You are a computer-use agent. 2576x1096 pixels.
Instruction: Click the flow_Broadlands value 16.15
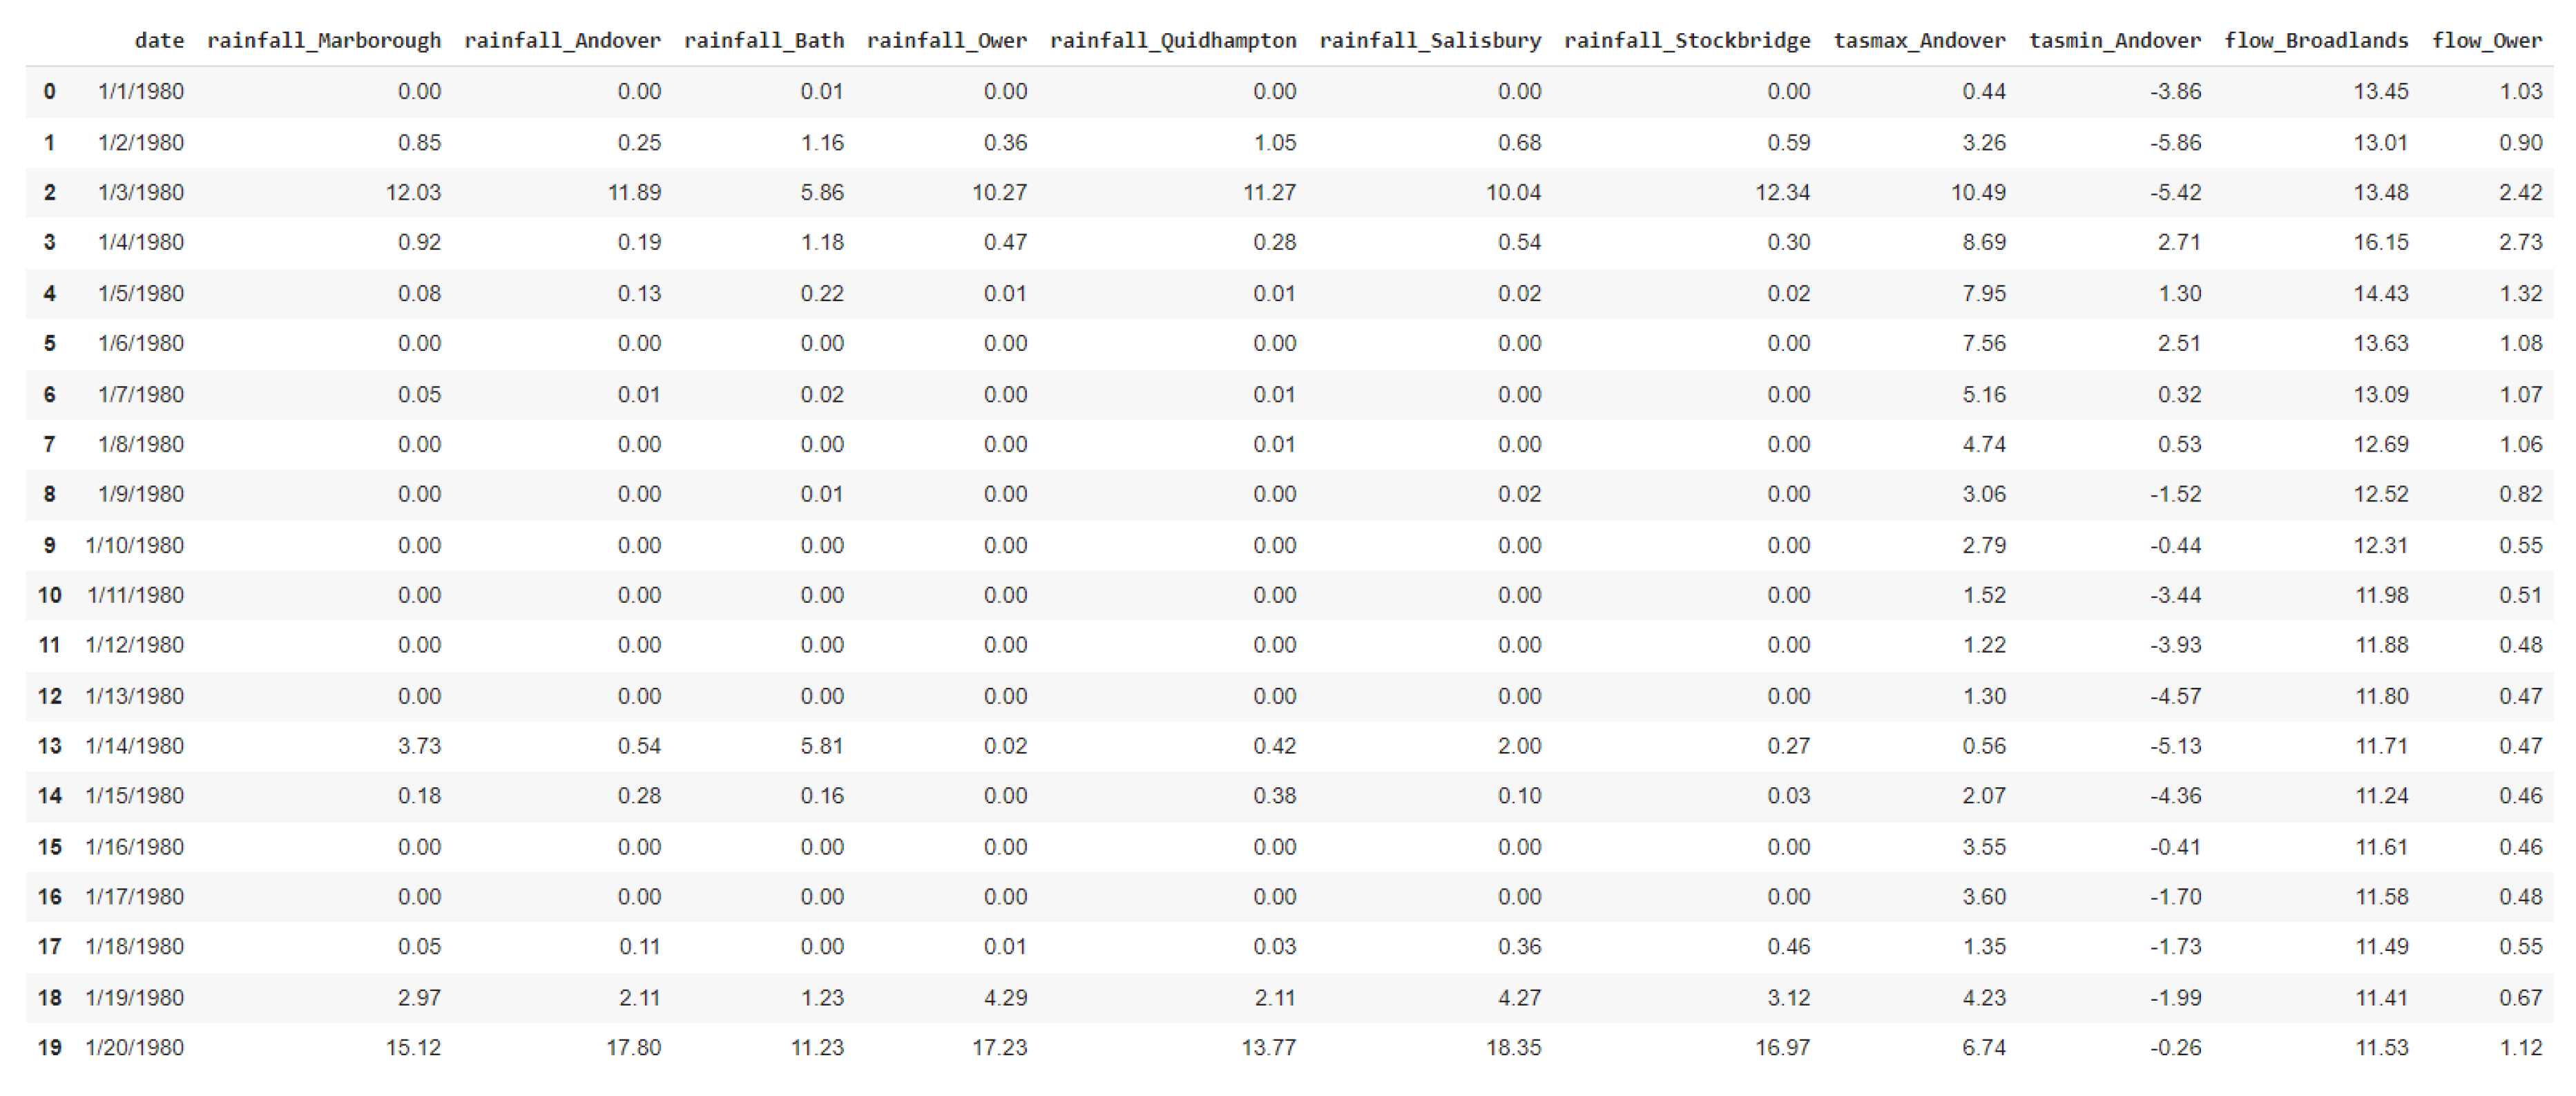(2382, 241)
